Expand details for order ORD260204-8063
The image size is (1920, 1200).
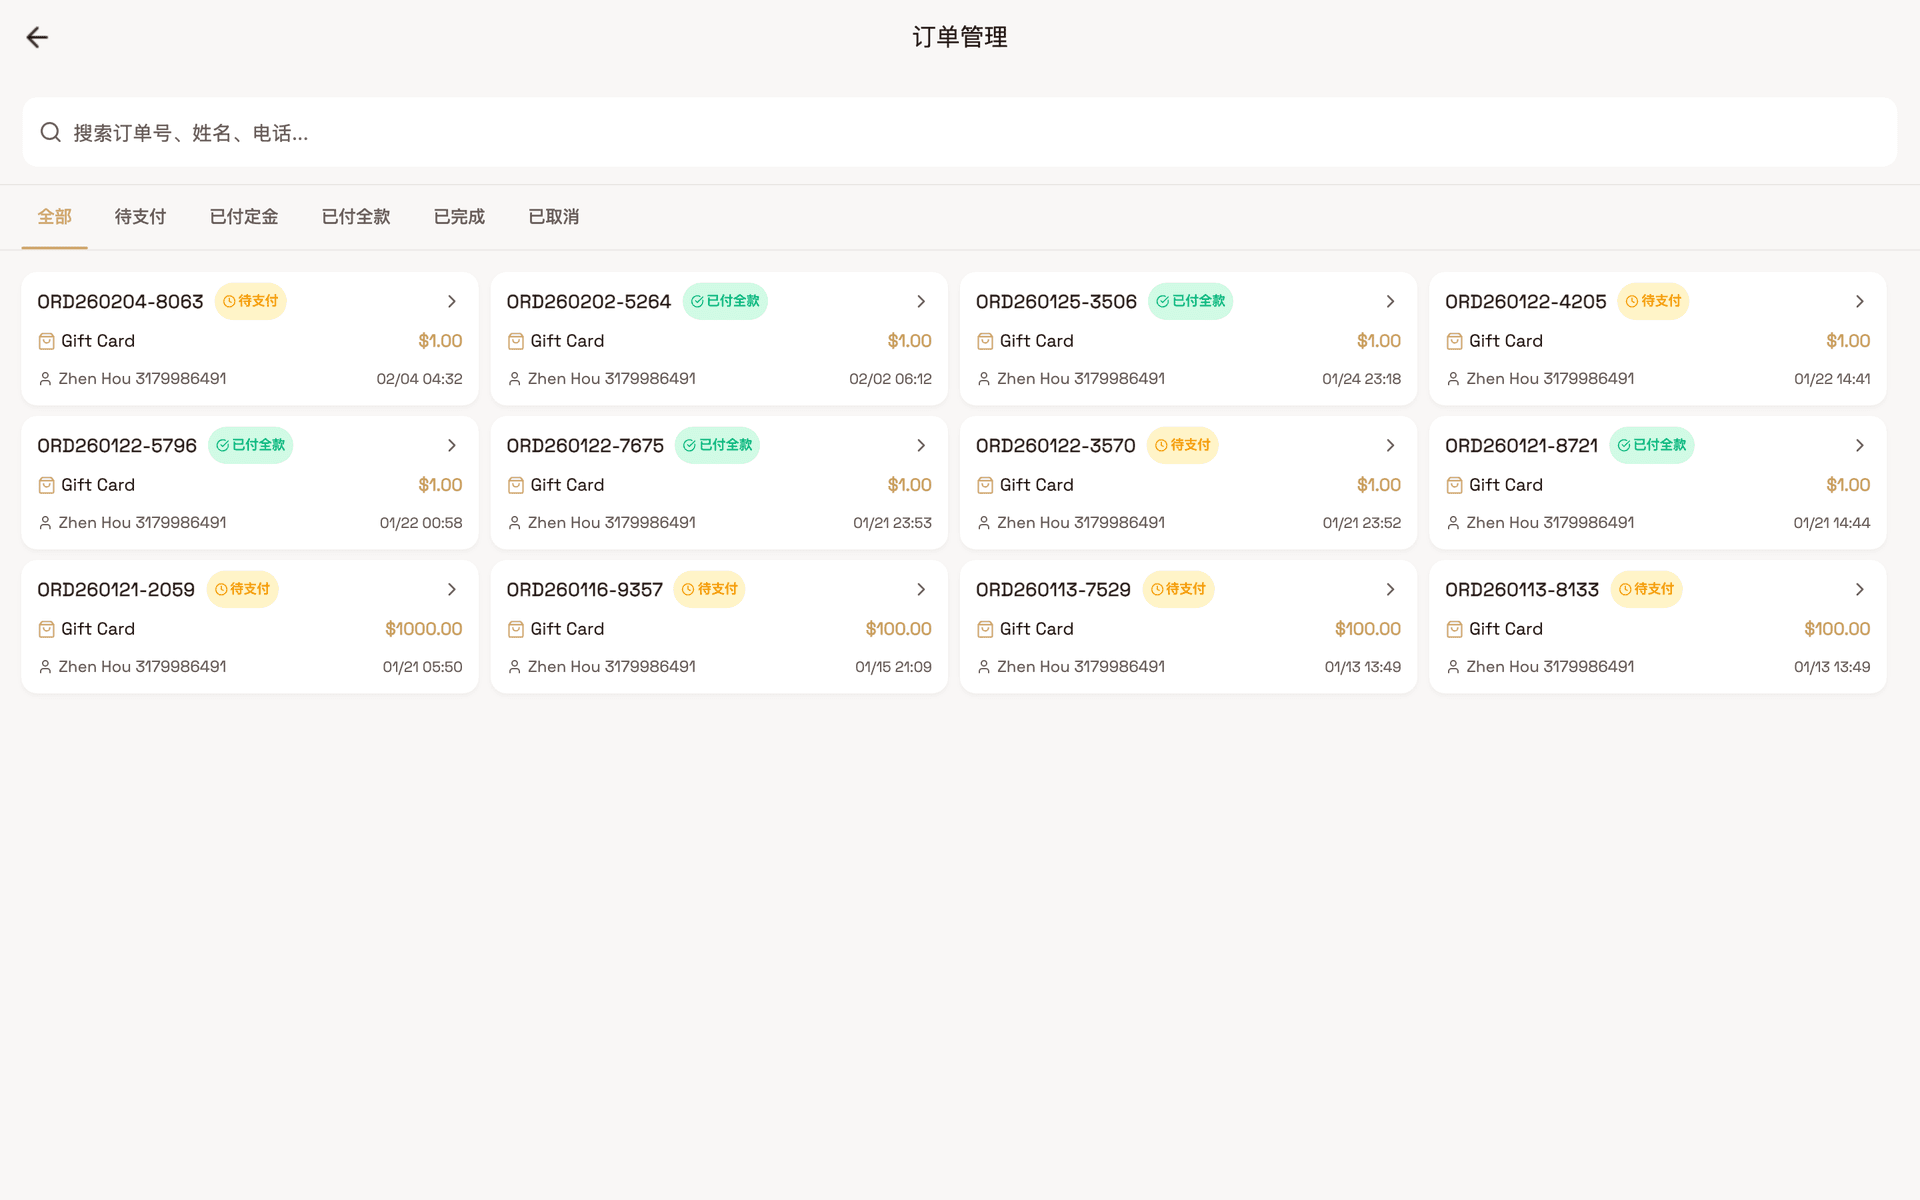tap(451, 301)
